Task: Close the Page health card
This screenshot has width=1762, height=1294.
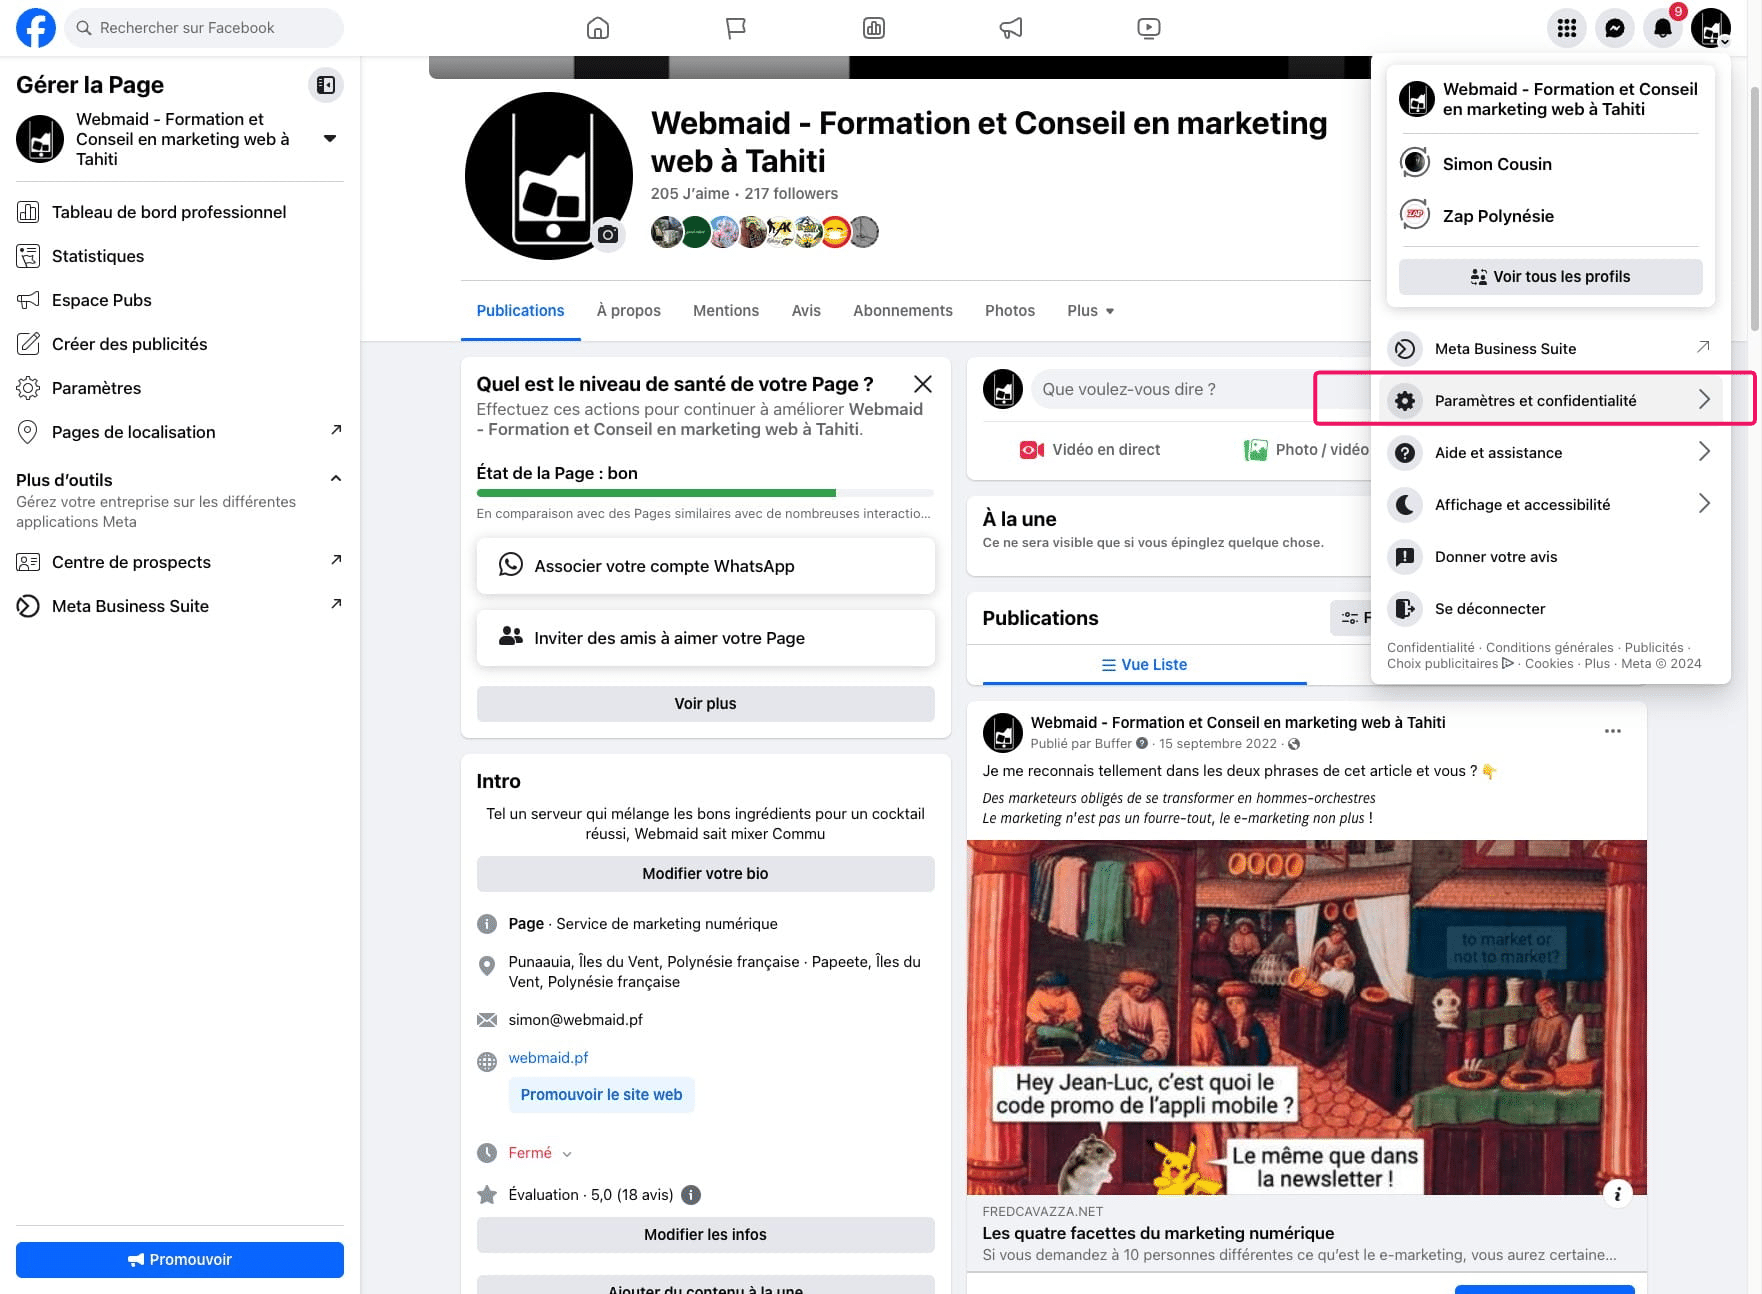Action: point(922,384)
